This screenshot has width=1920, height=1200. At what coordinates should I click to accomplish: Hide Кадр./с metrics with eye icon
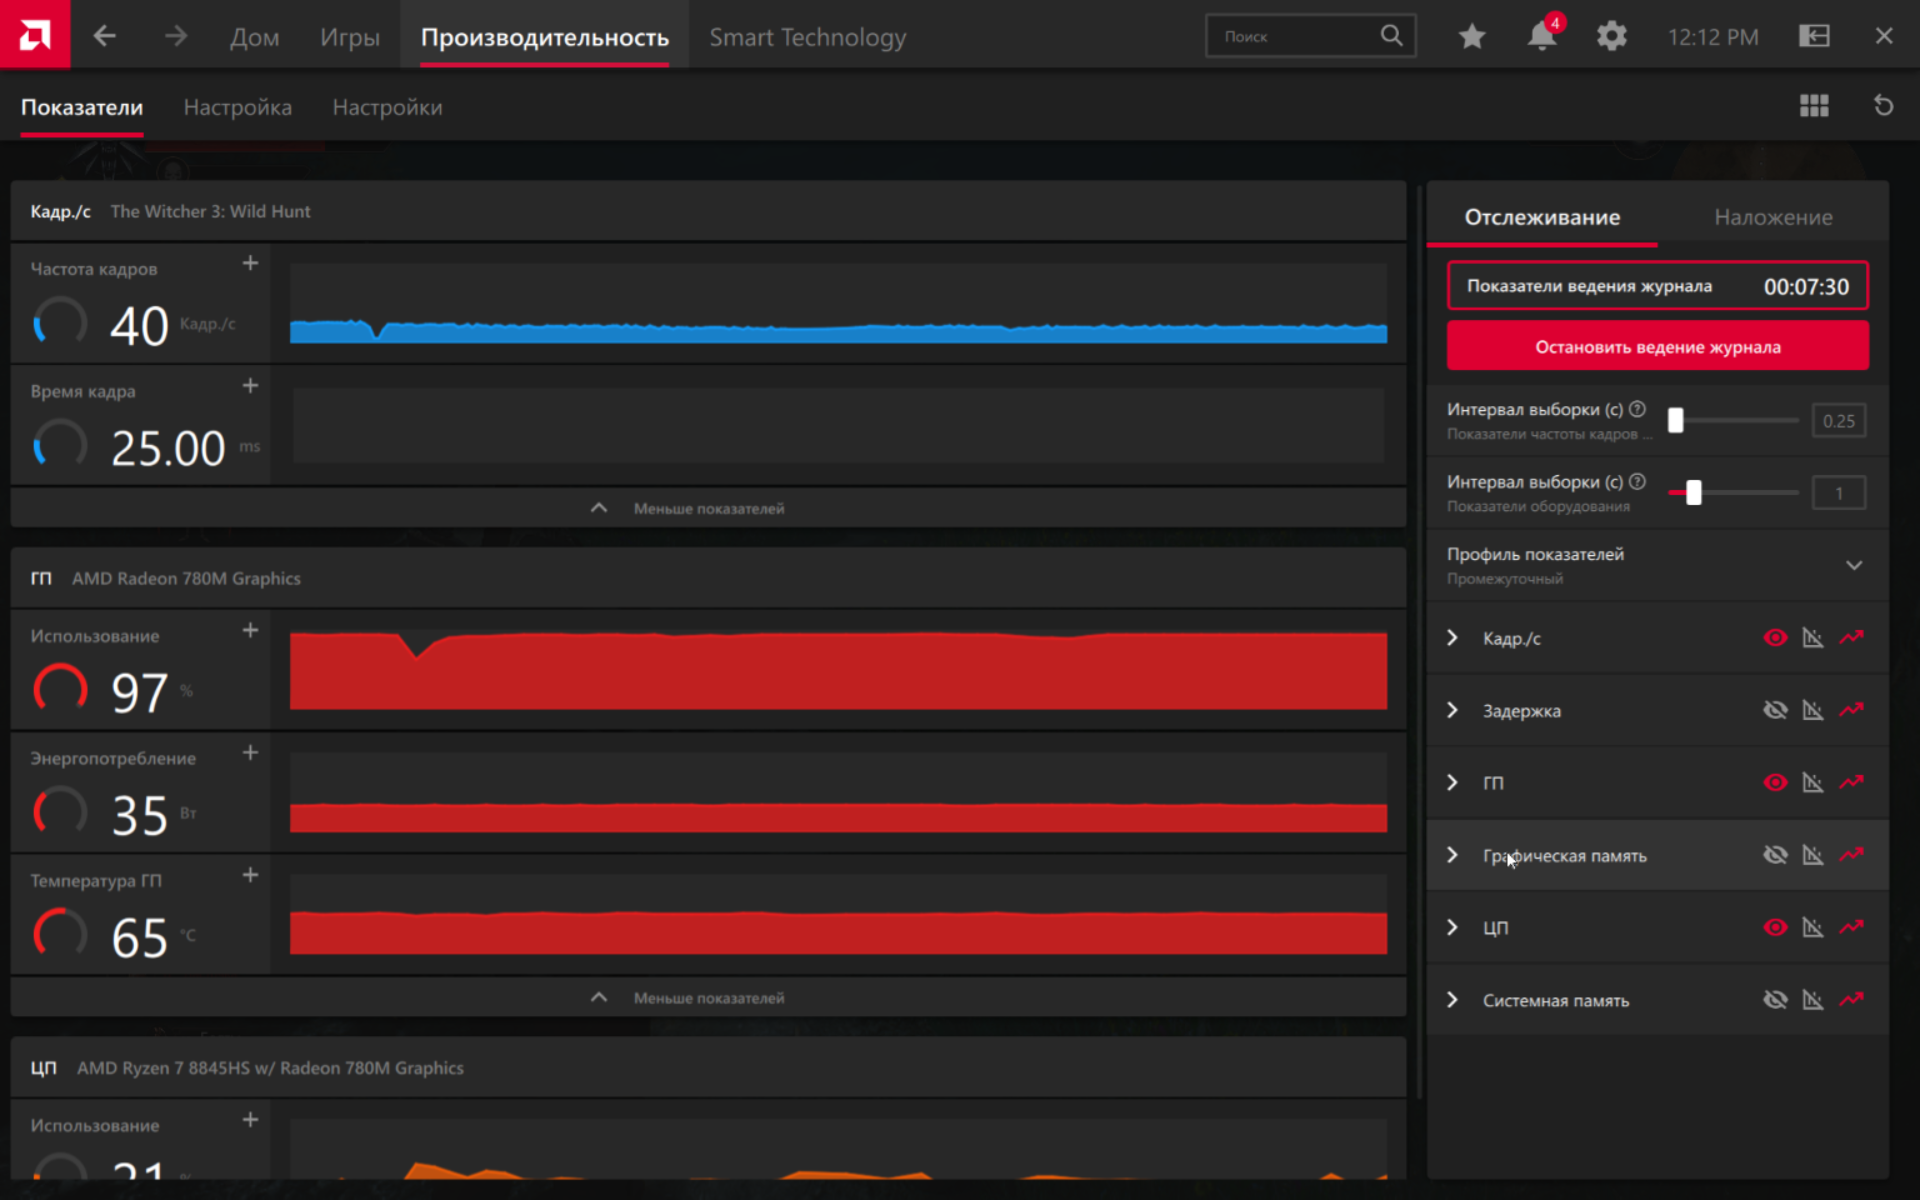coord(1775,637)
